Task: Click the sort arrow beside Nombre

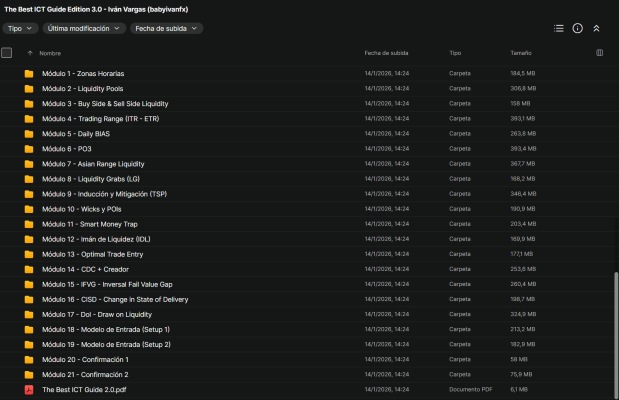Action: point(30,53)
